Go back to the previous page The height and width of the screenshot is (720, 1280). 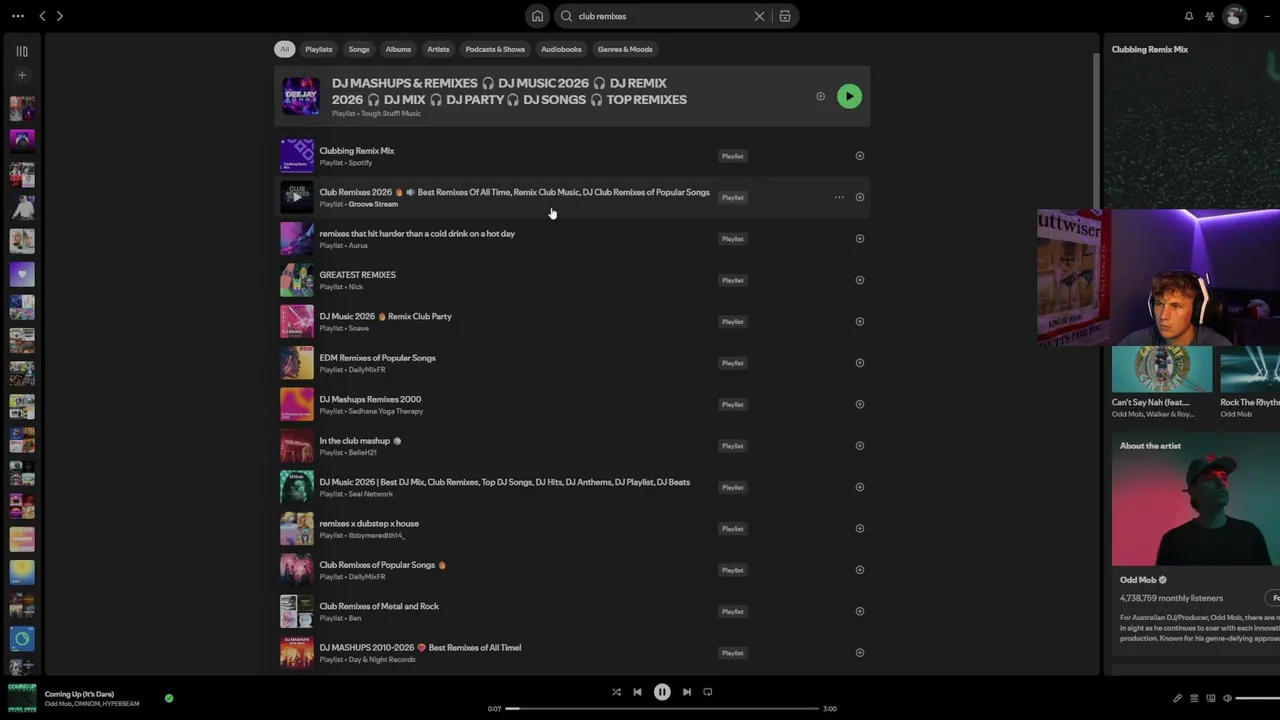click(42, 16)
